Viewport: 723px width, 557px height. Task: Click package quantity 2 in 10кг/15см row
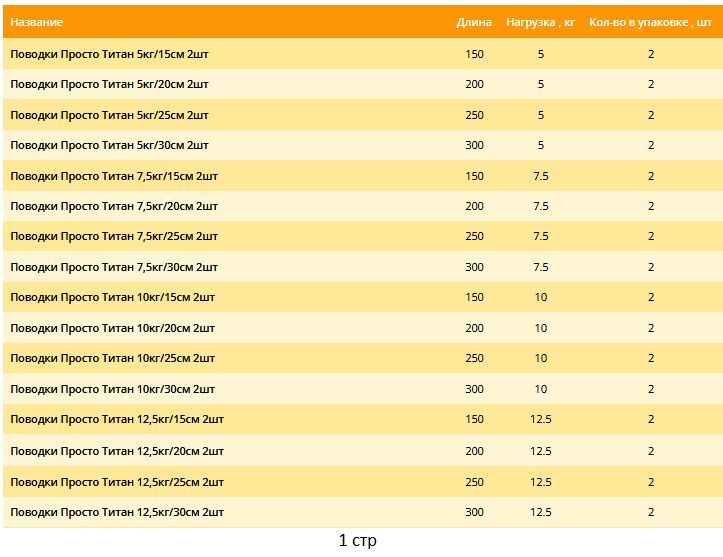coord(651,297)
